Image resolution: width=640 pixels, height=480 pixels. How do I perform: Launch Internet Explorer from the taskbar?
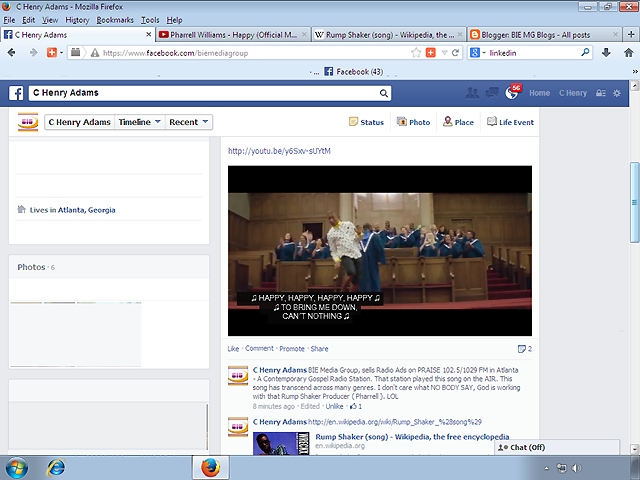pos(56,468)
